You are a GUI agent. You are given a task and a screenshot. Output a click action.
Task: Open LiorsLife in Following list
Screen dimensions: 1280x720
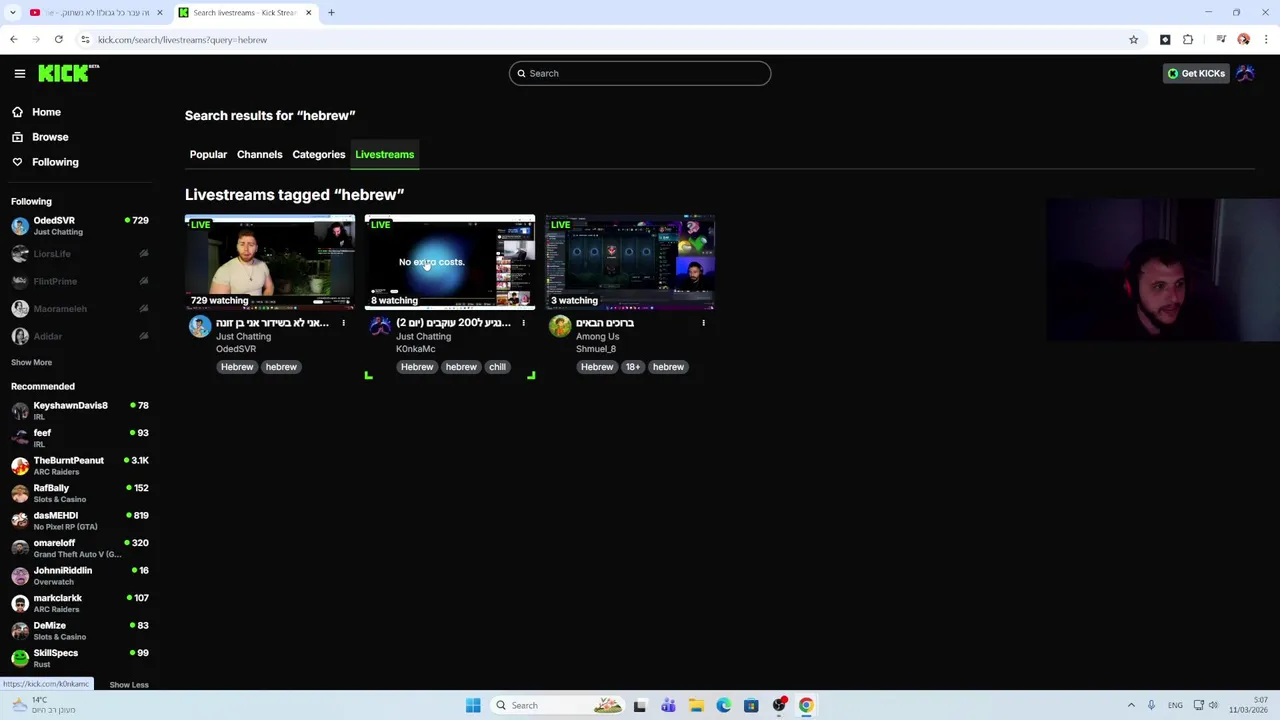[80, 254]
